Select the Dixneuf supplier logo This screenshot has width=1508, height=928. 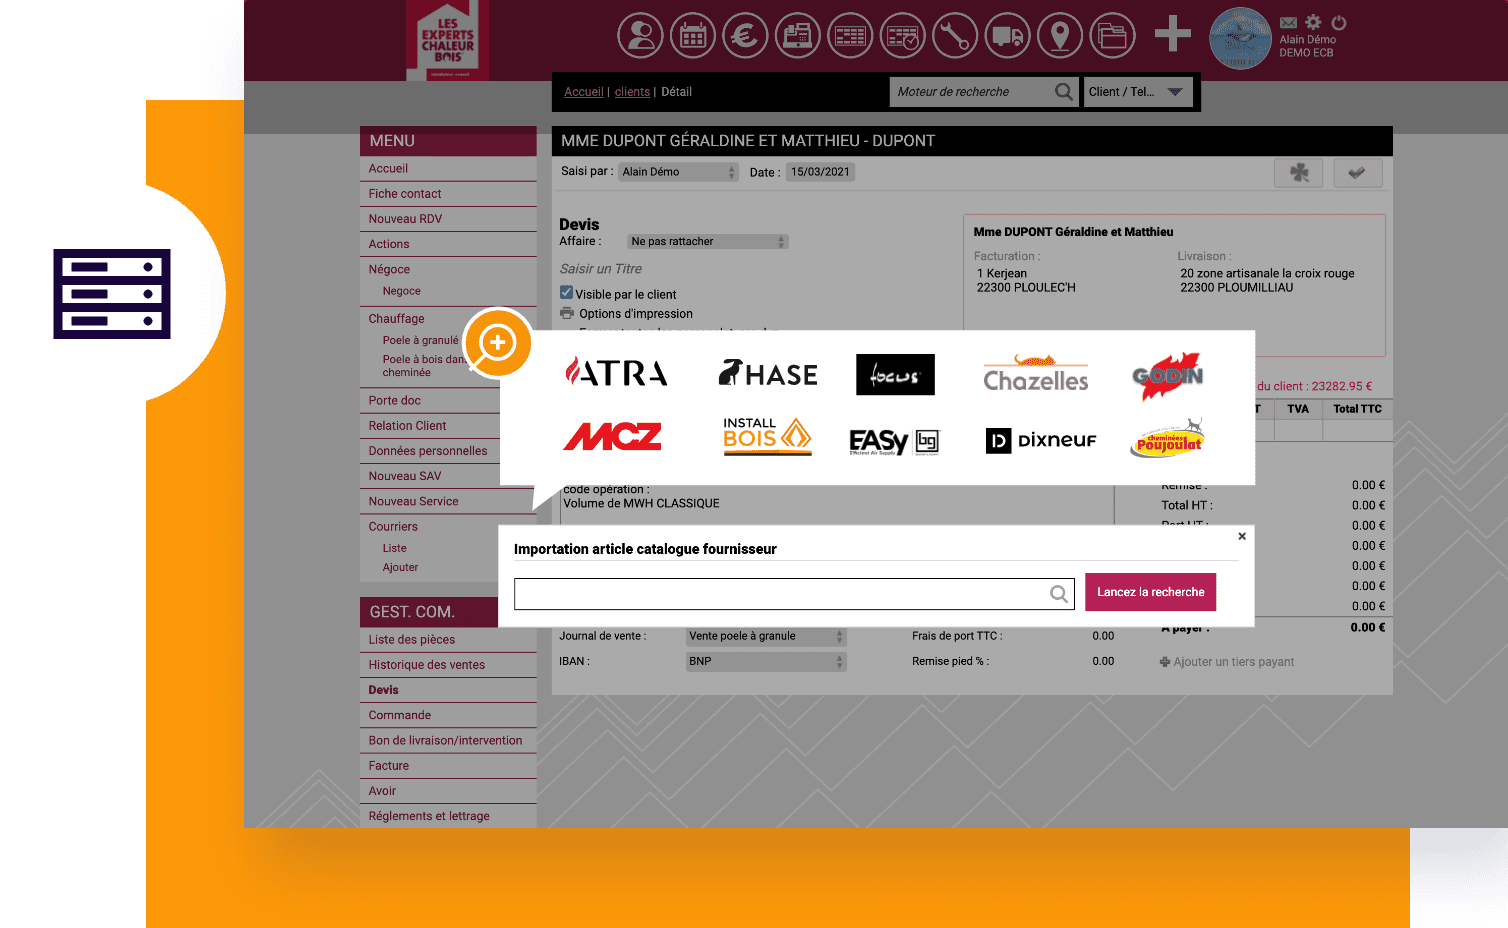[1041, 441]
